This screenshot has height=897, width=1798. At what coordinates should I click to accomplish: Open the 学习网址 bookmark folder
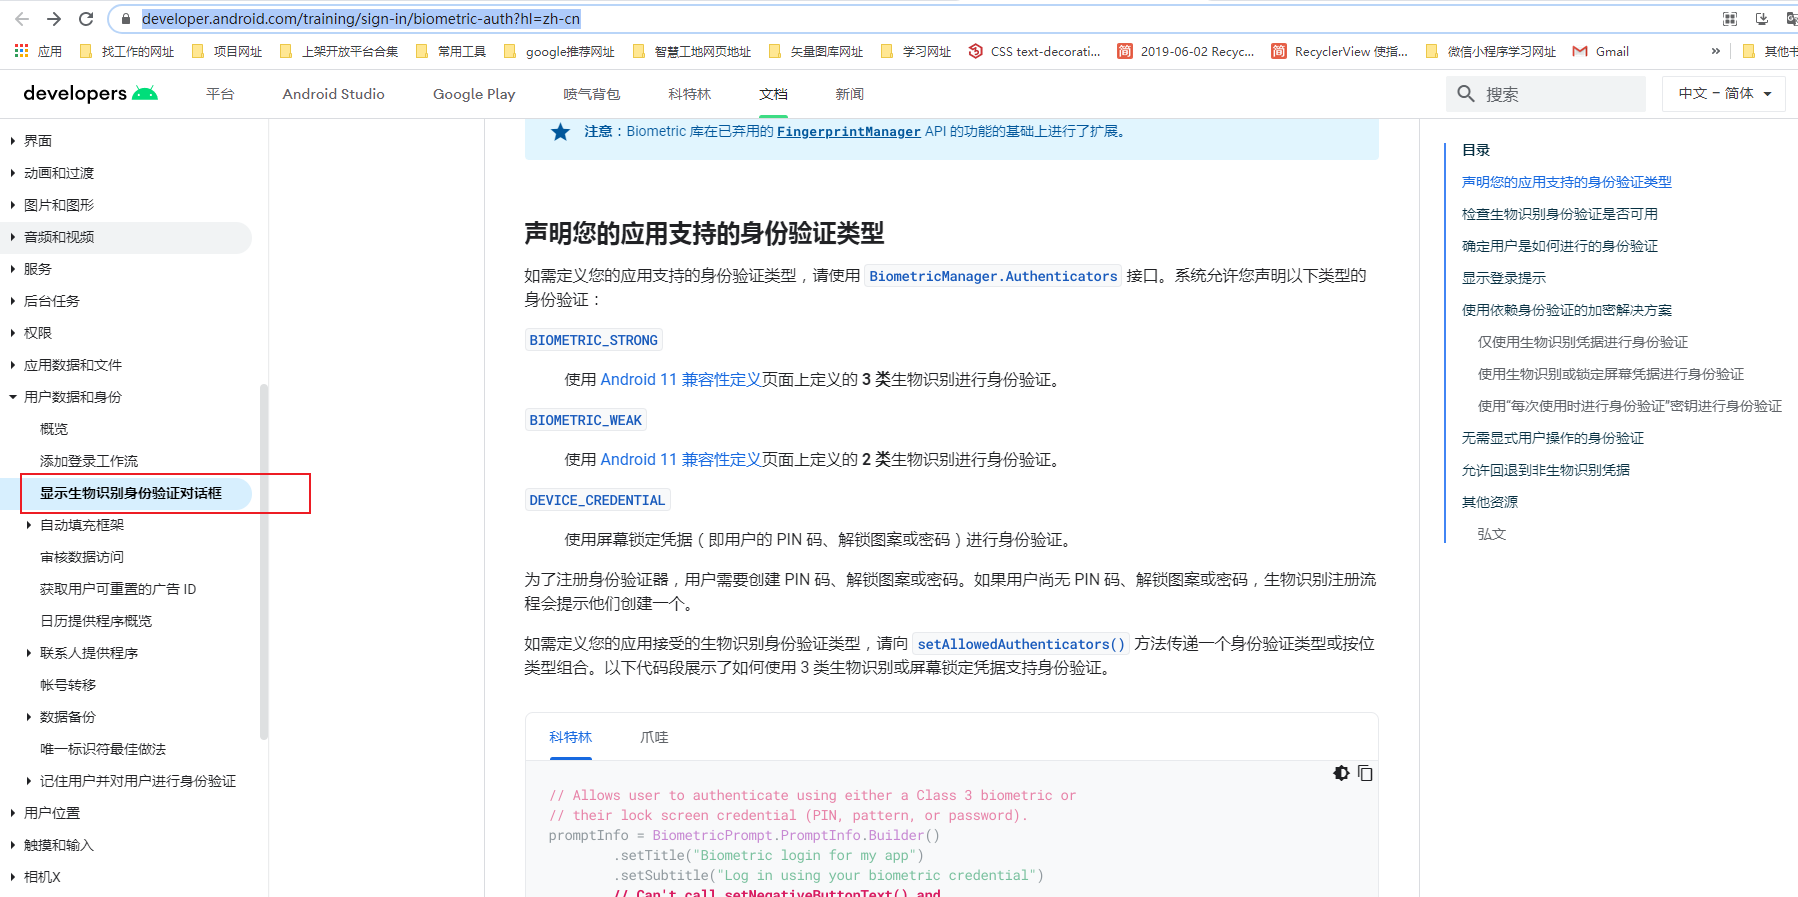coord(916,51)
